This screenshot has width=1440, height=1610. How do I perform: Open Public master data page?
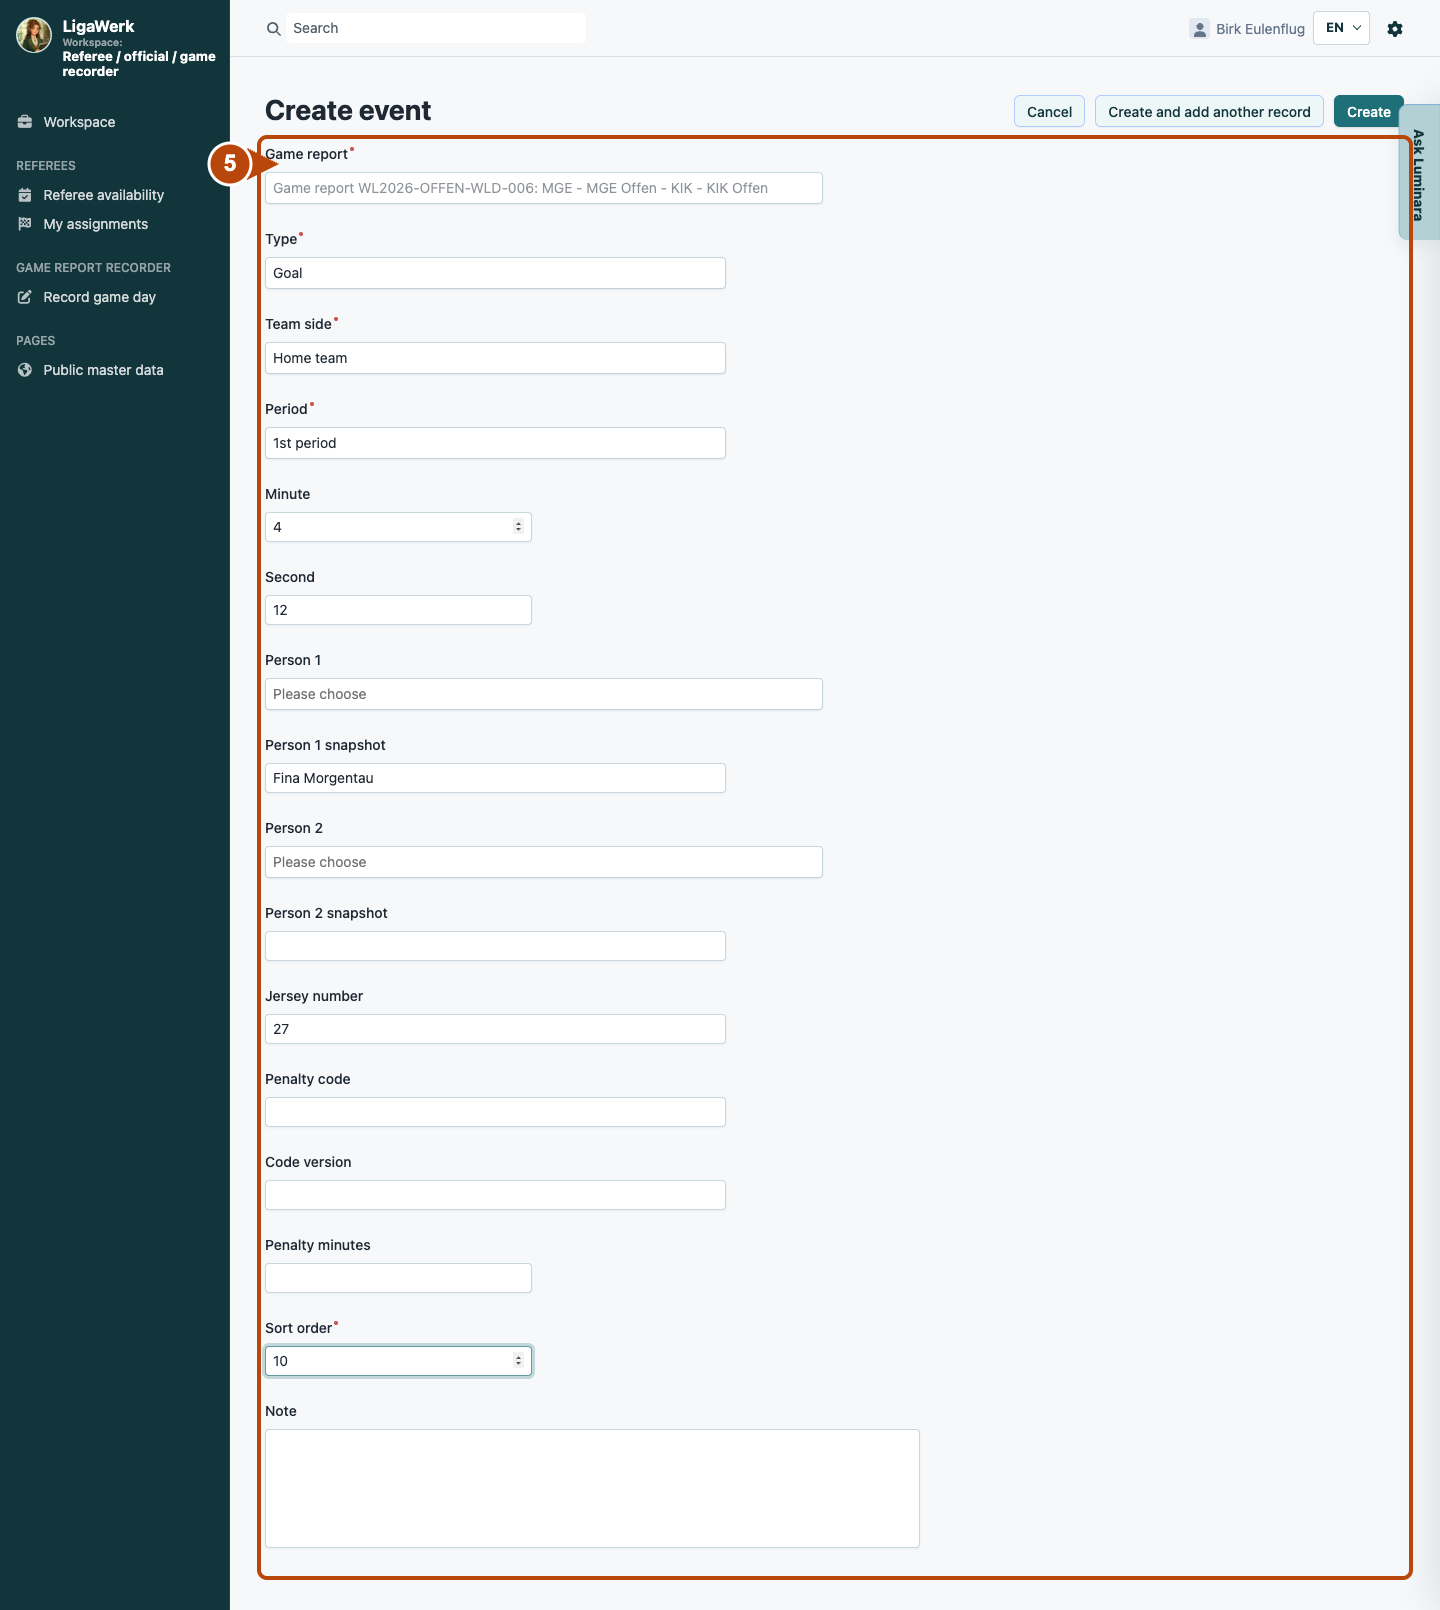(x=103, y=370)
